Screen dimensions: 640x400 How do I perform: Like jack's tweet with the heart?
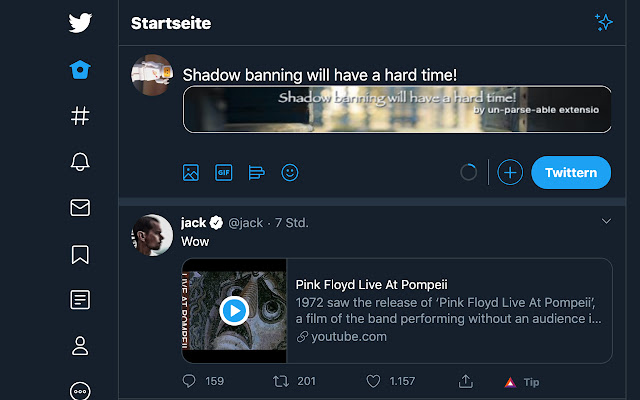(x=373, y=381)
